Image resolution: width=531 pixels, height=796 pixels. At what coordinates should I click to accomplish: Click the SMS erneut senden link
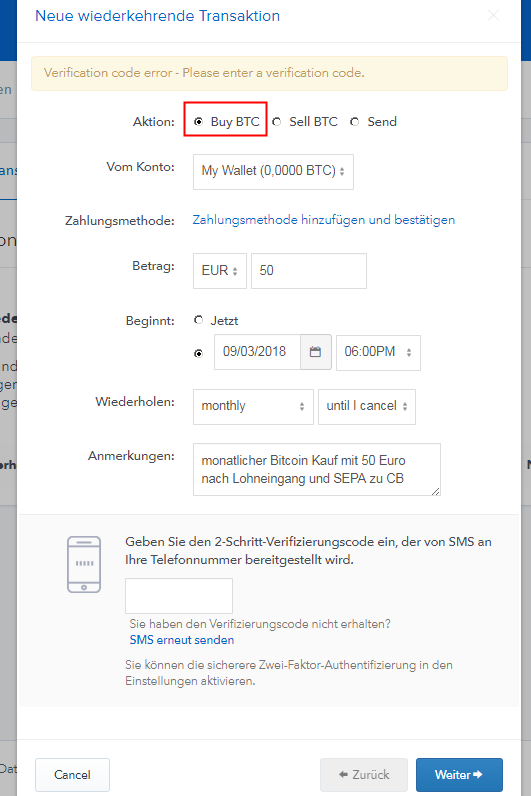182,640
